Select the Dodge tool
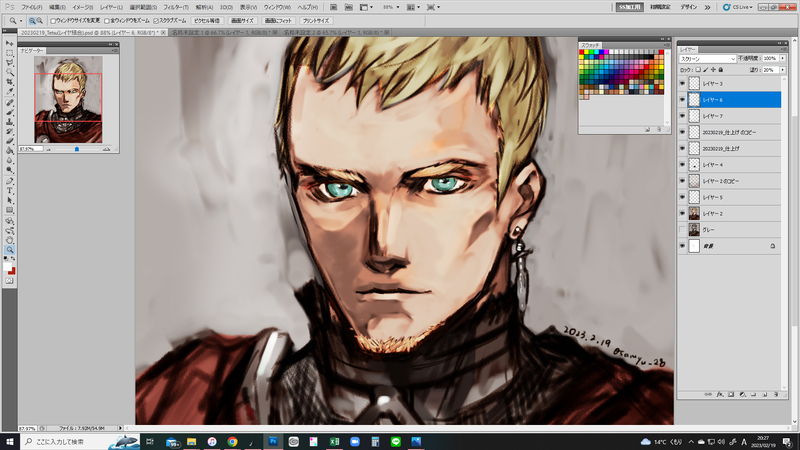Viewport: 800px width, 450px height. (10, 170)
